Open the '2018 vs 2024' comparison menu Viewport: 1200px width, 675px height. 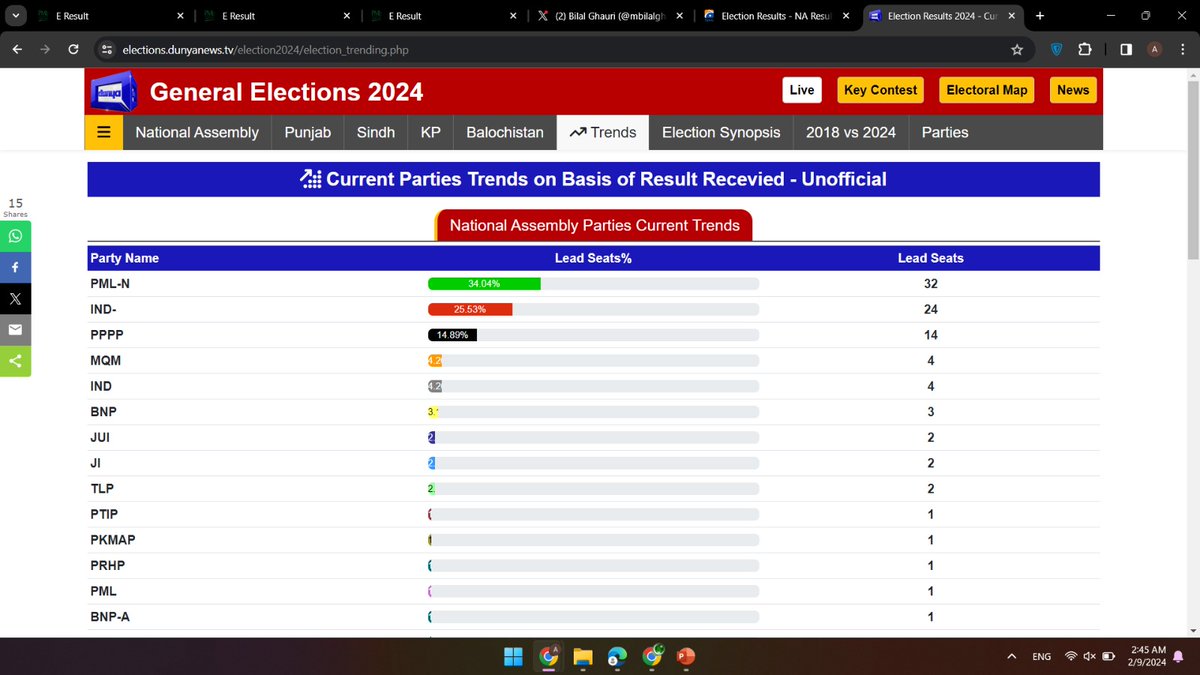coord(851,132)
